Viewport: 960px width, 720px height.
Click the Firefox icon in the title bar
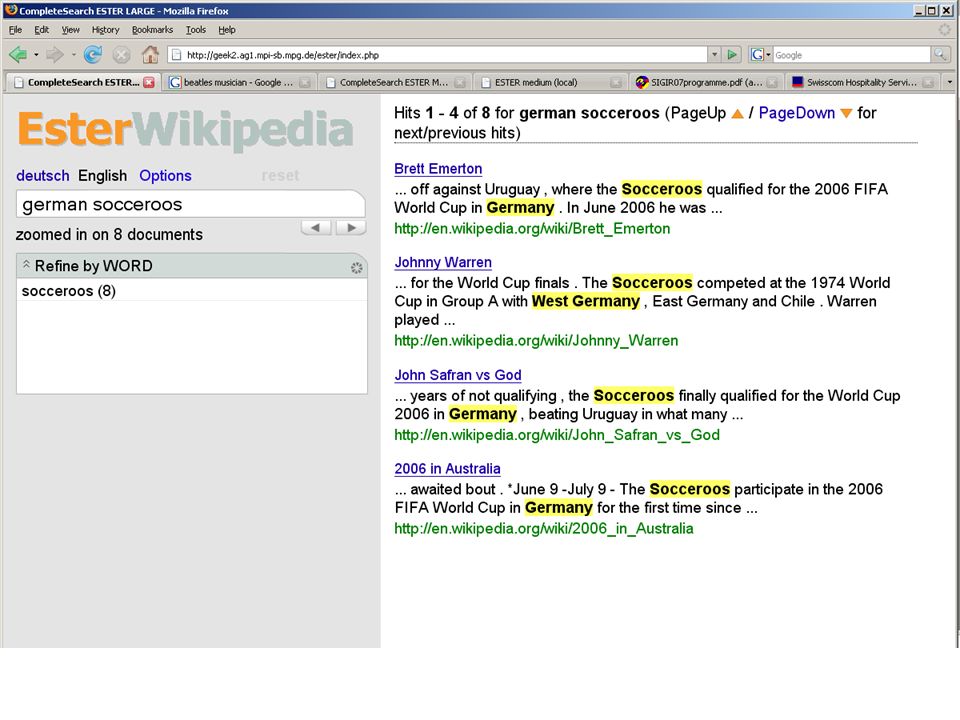coord(10,10)
